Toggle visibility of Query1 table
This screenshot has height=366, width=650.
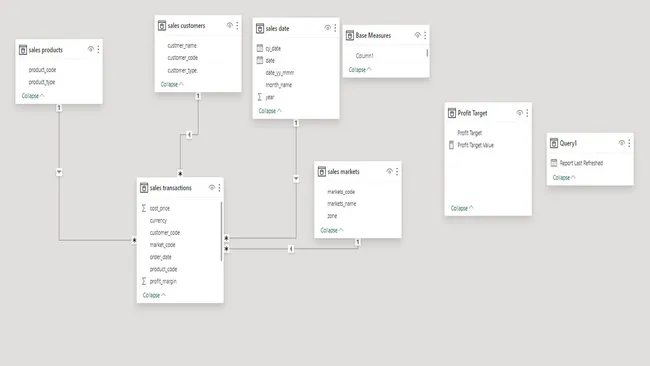pos(621,143)
